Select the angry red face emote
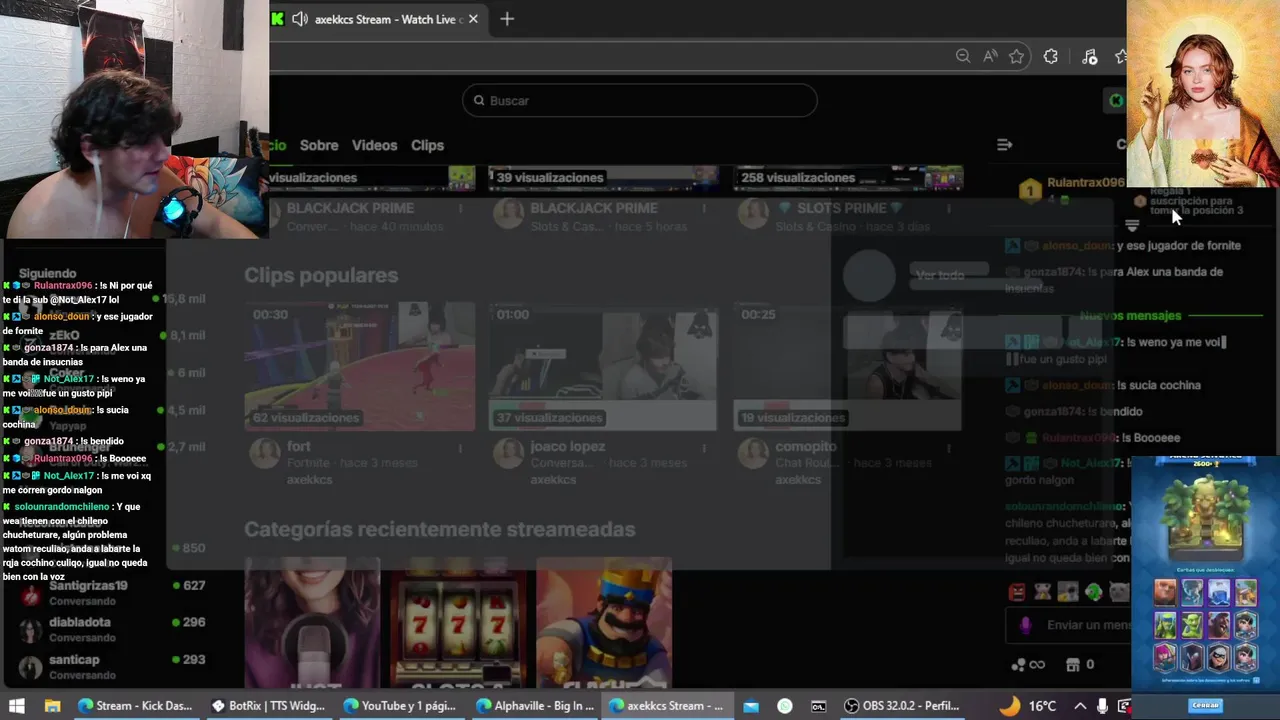The image size is (1280, 720). click(1017, 592)
